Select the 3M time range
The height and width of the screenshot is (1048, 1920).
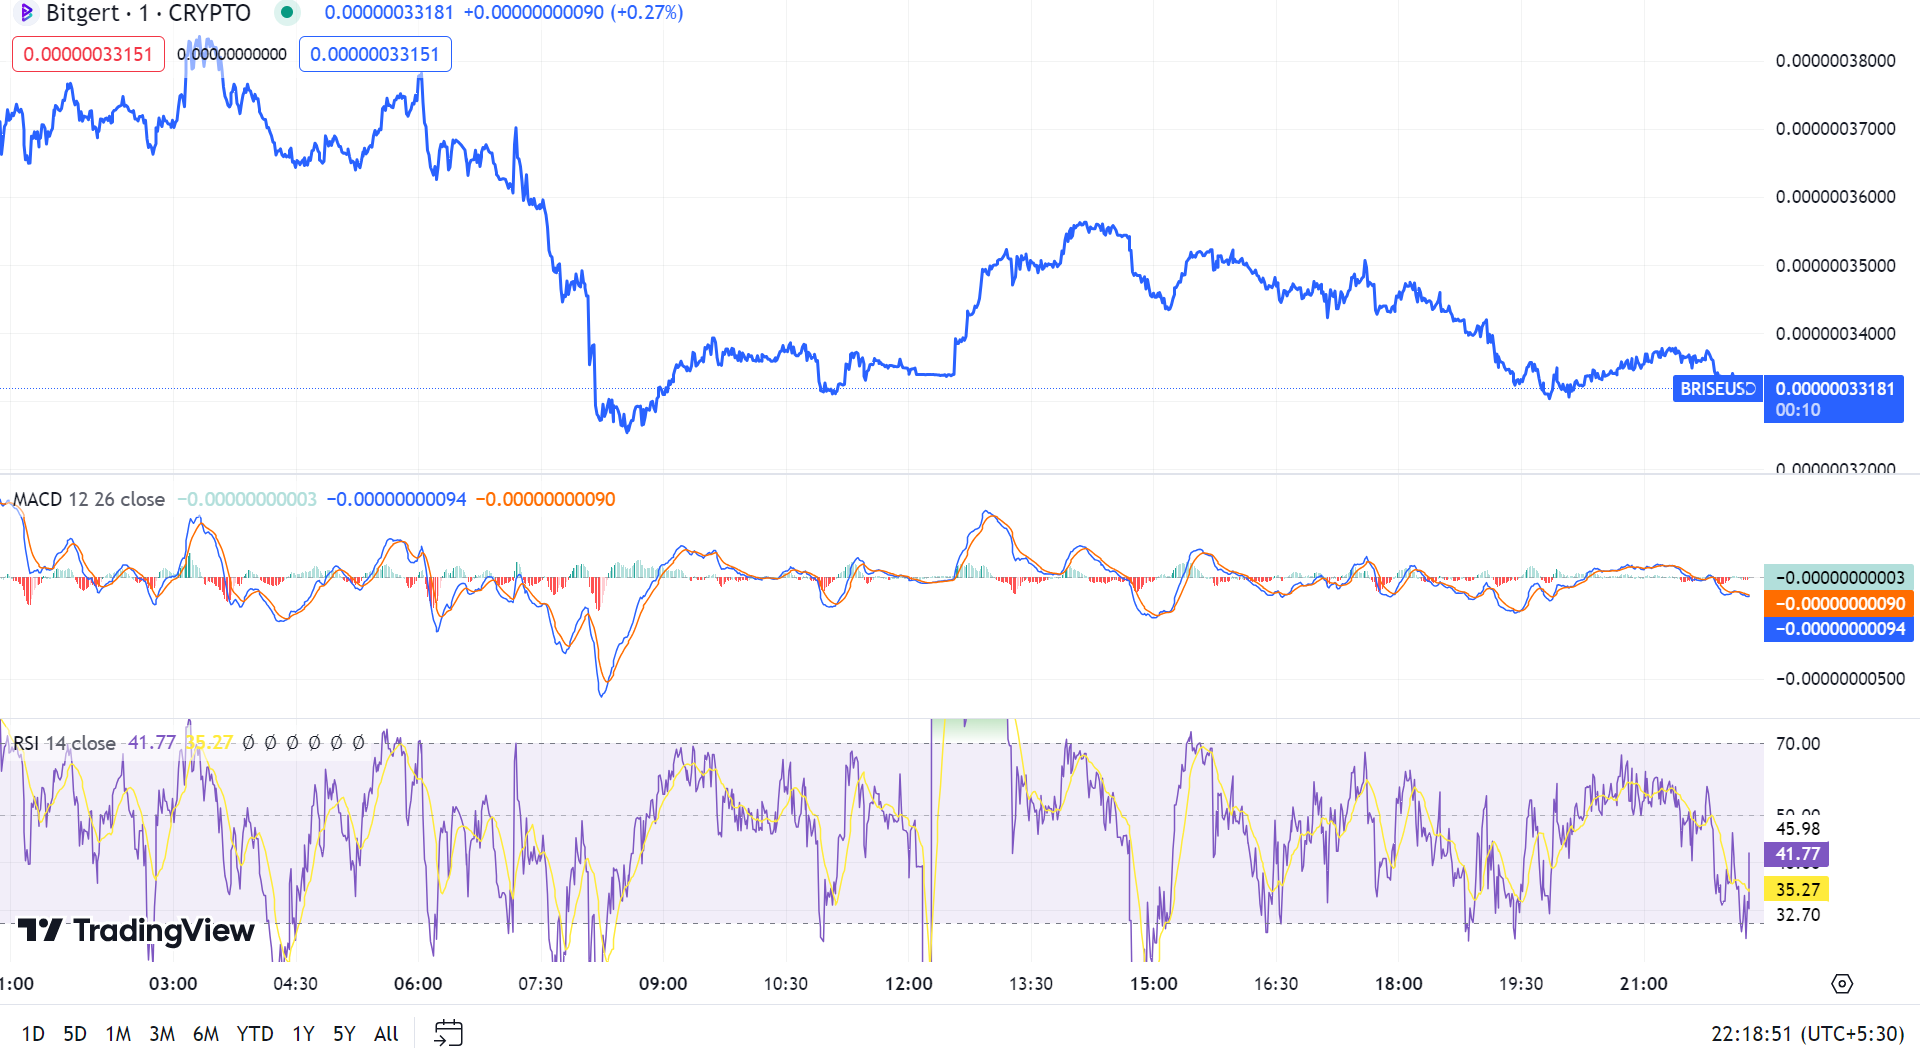162,1034
